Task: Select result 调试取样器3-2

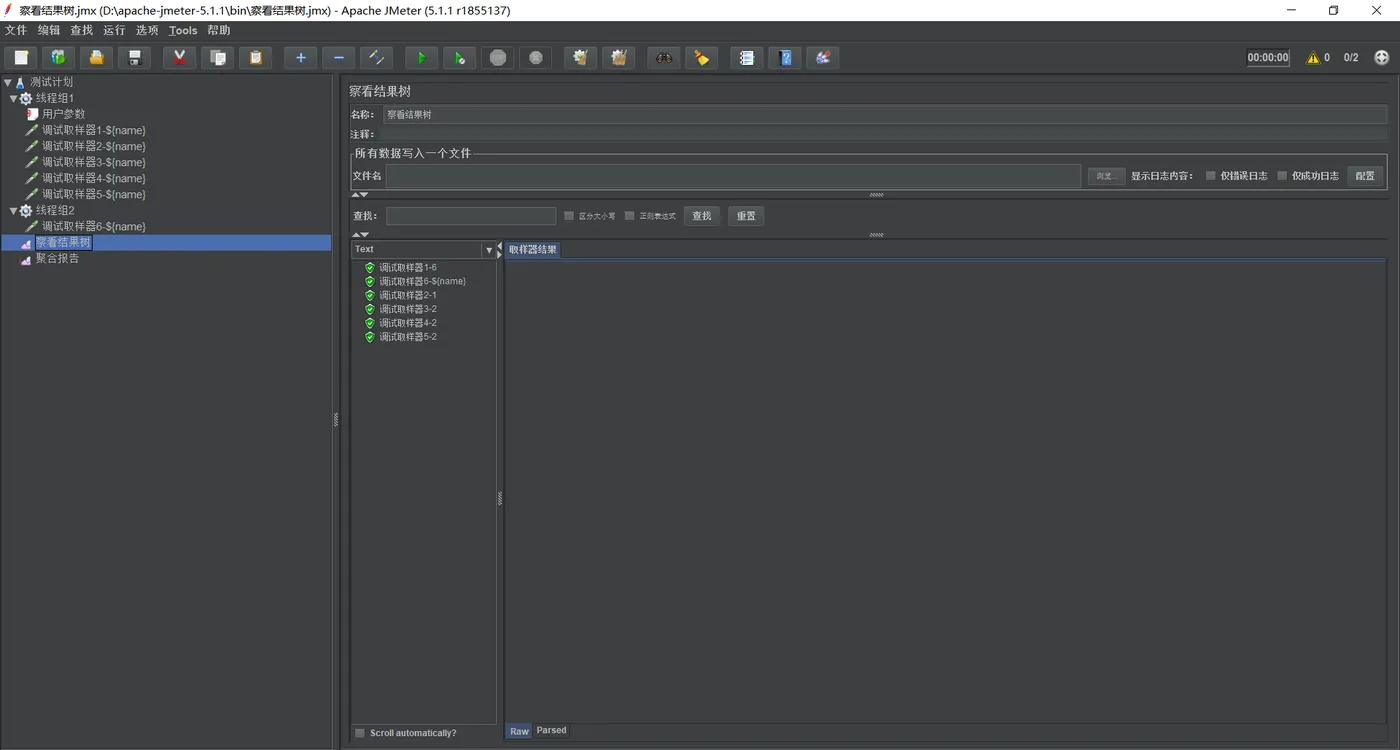Action: (407, 310)
